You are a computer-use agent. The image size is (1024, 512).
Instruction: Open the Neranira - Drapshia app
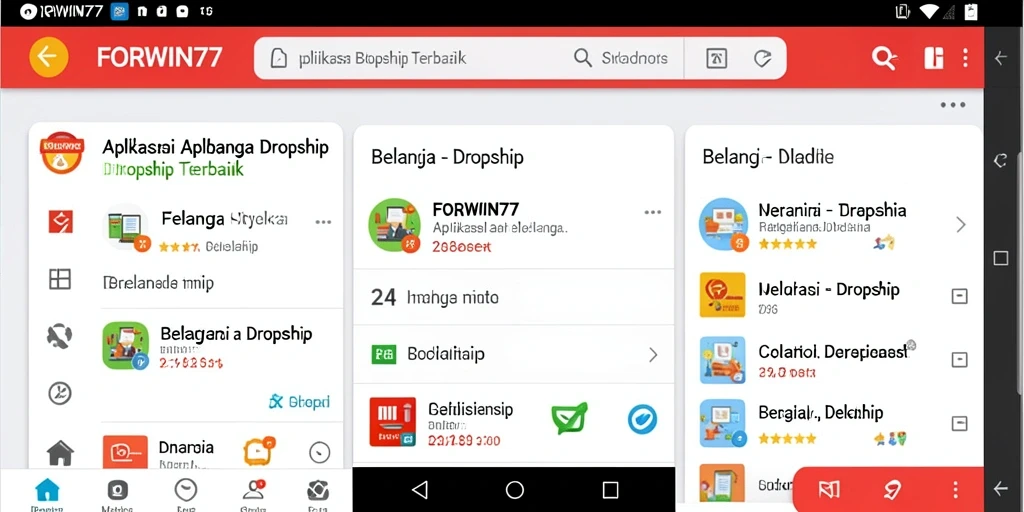point(722,225)
